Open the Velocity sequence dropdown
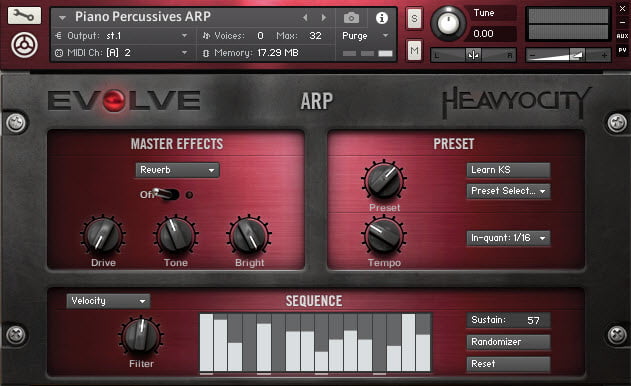 (x=108, y=301)
